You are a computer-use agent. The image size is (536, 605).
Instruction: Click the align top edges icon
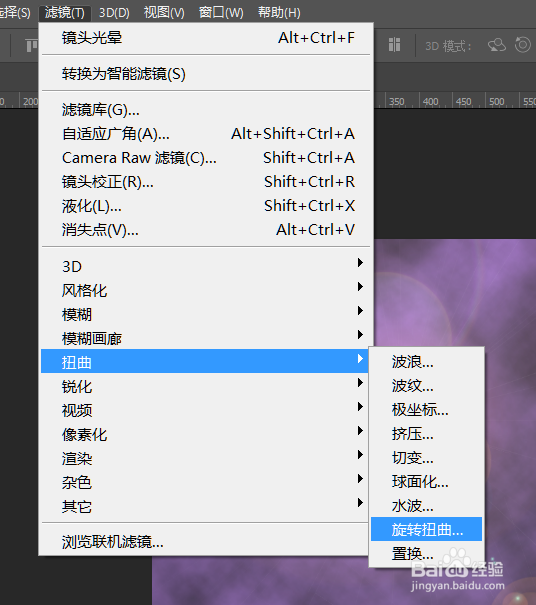[32, 45]
